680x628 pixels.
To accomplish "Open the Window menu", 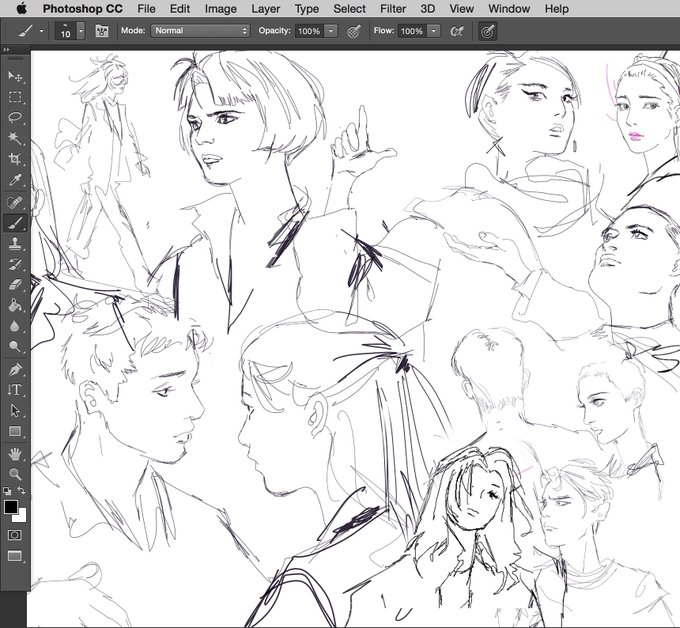I will pyautogui.click(x=509, y=9).
